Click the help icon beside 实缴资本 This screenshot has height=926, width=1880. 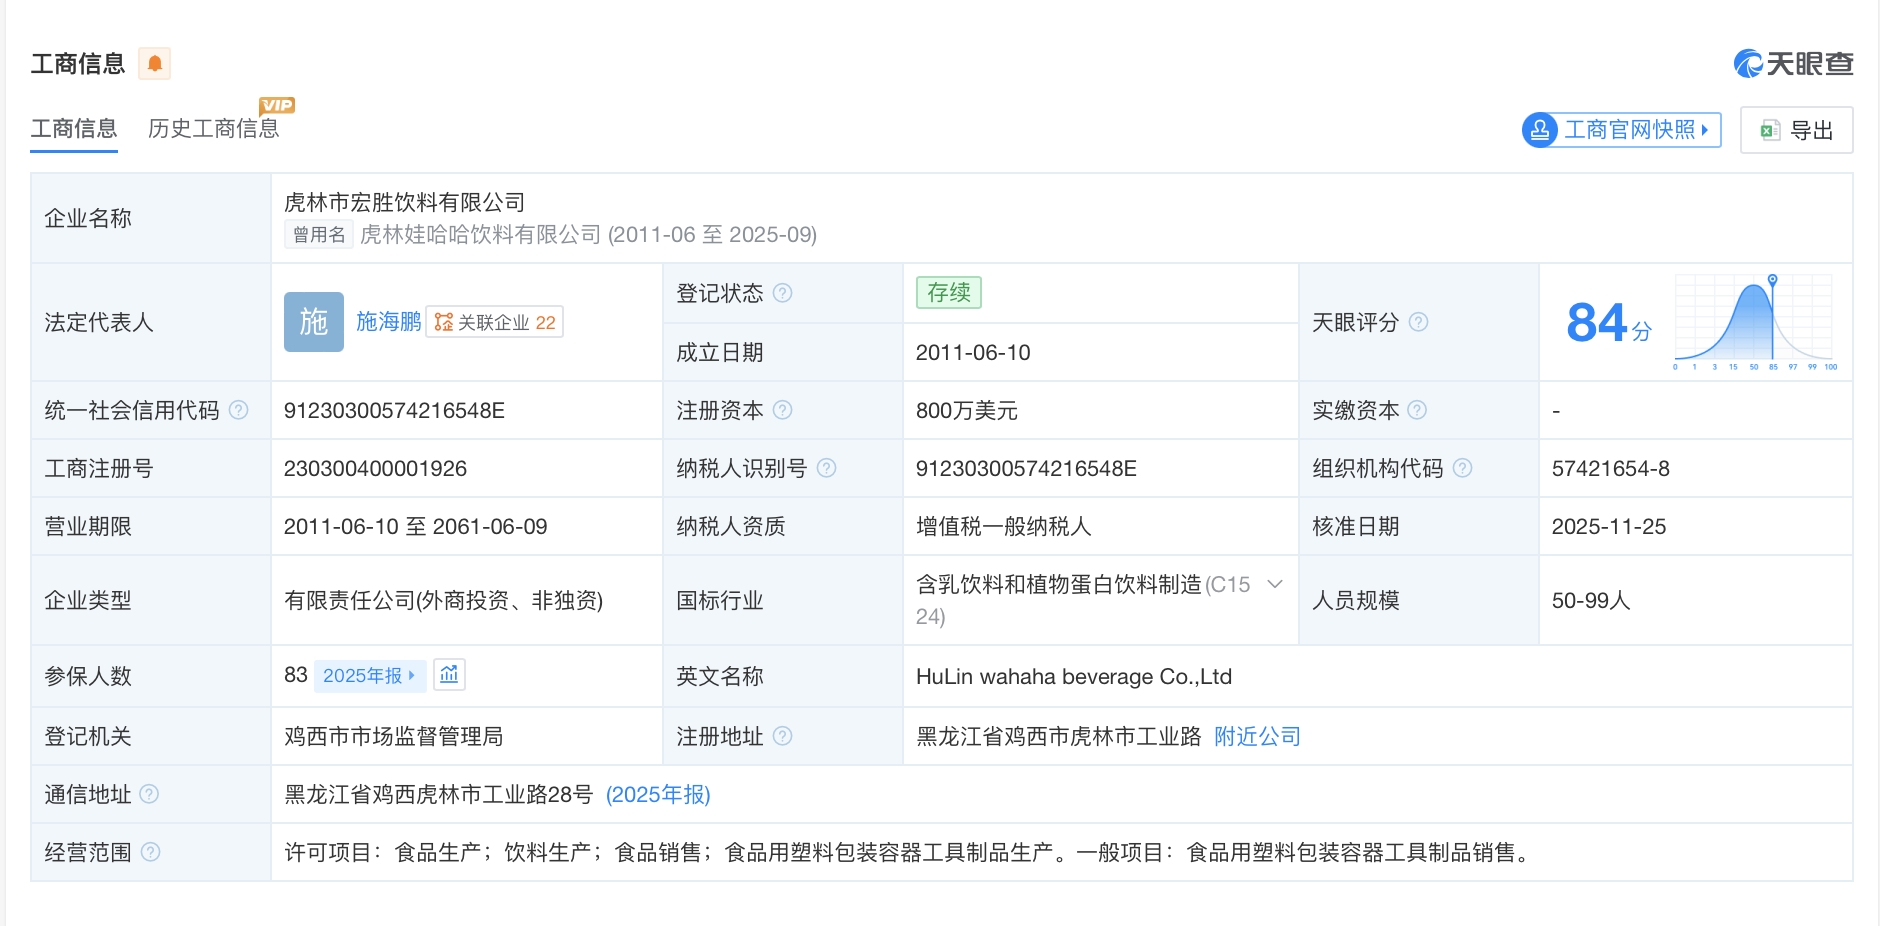point(1417,410)
